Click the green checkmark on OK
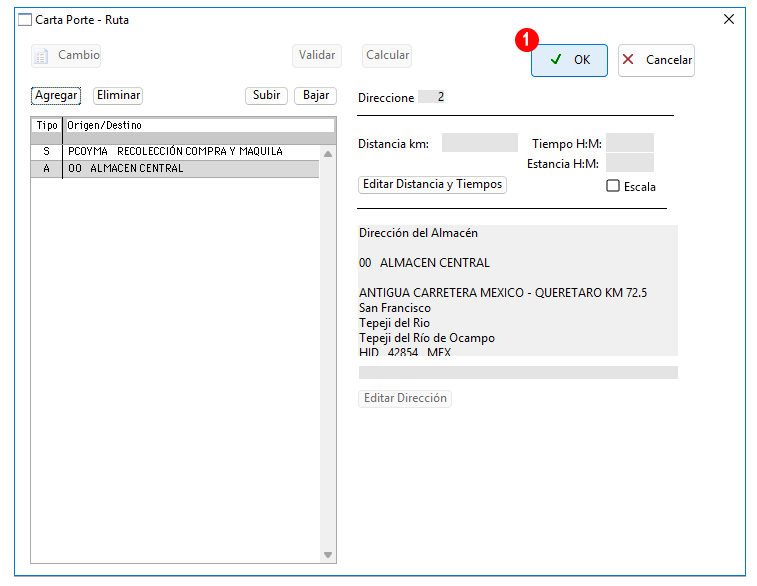 pyautogui.click(x=556, y=59)
